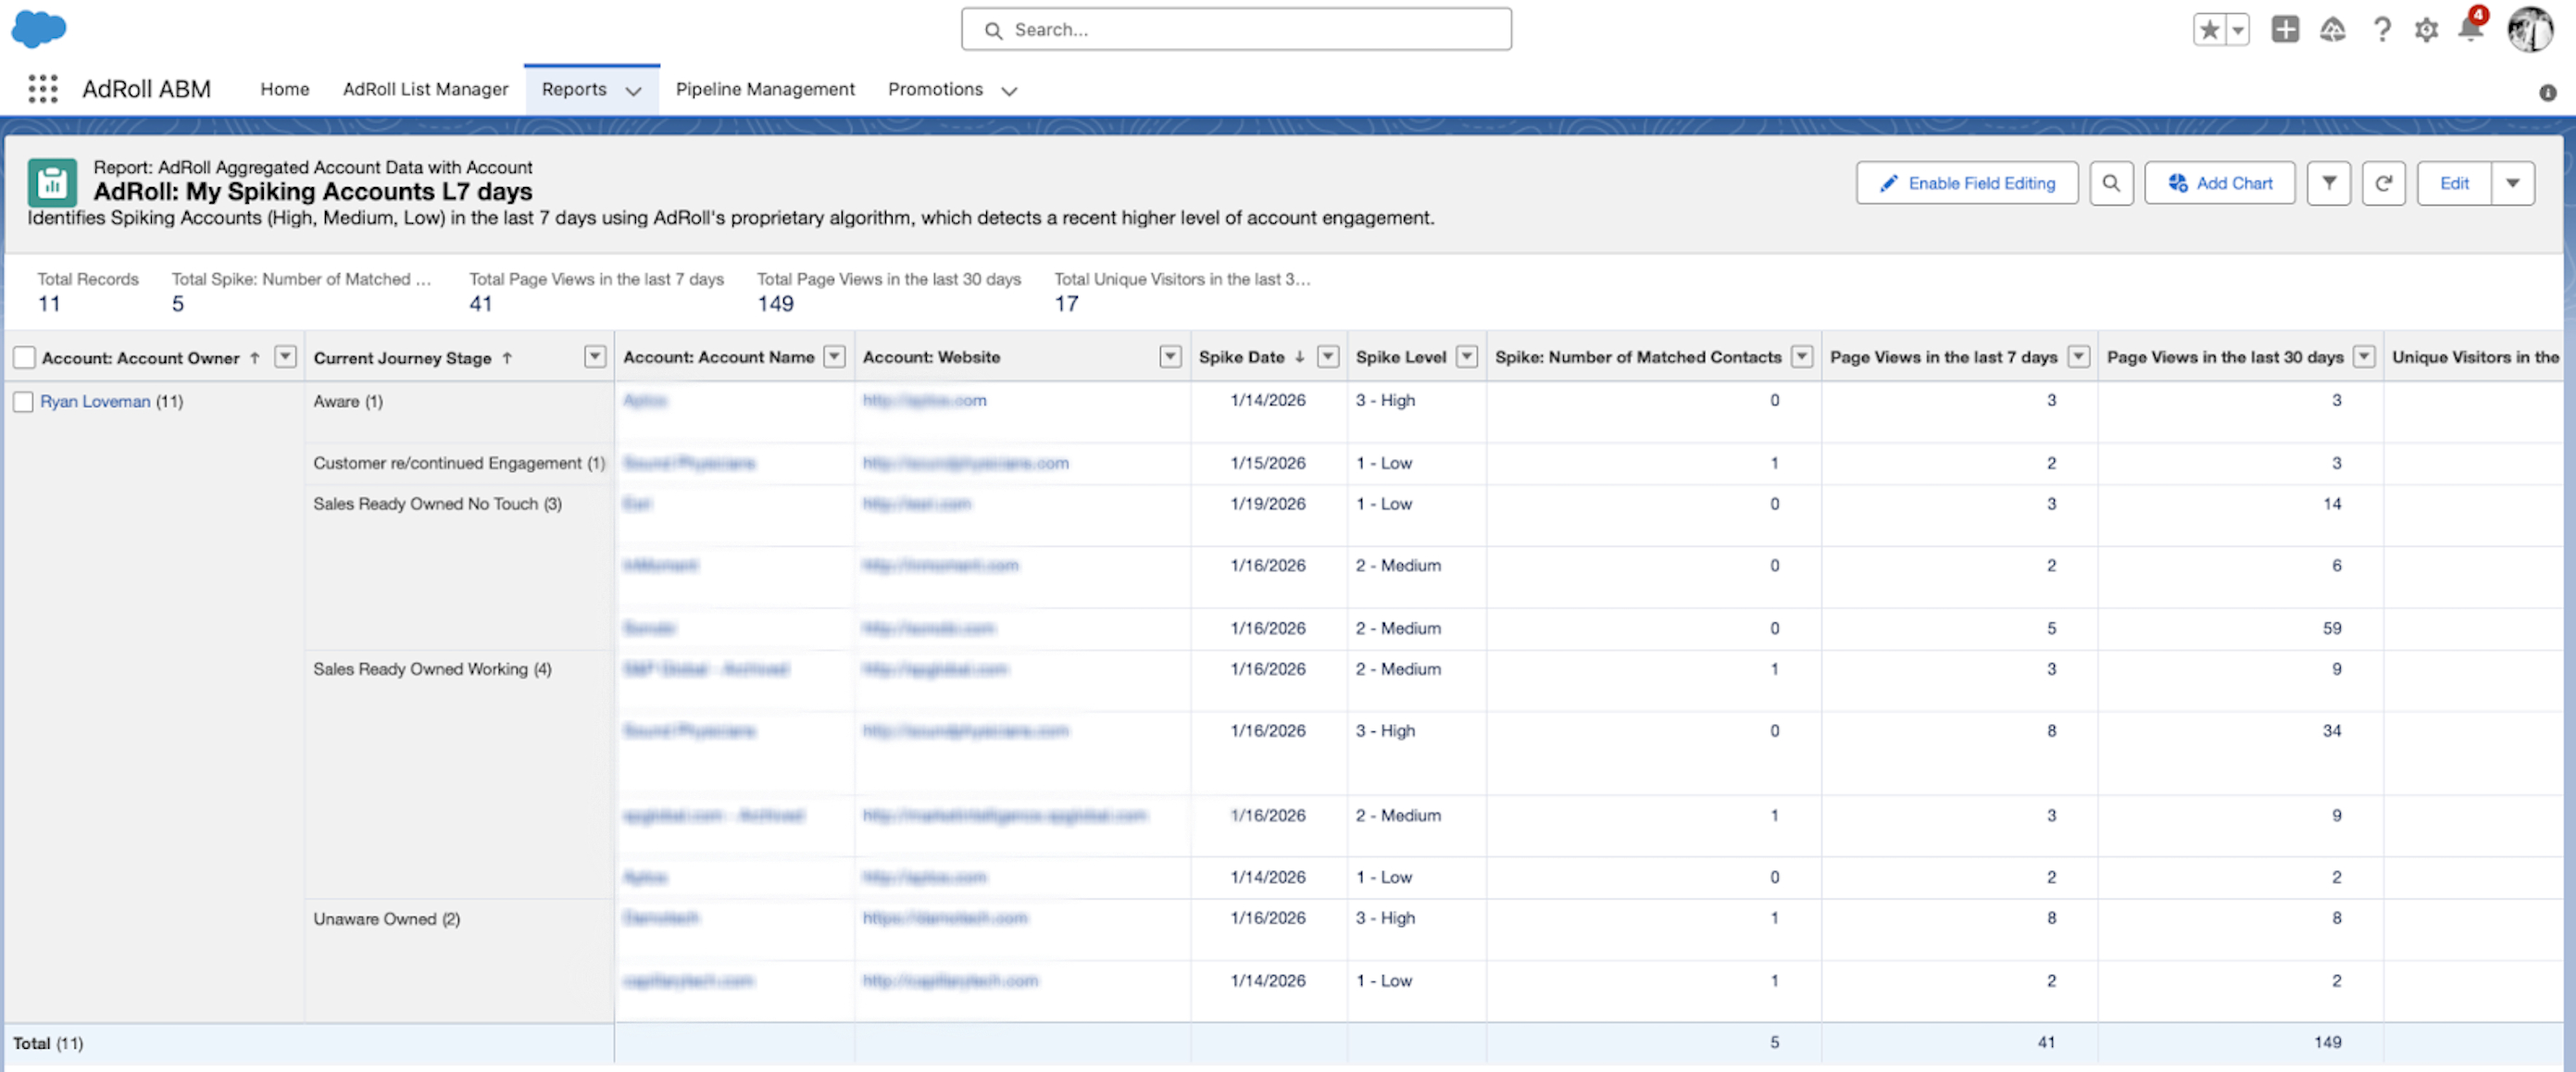Click Sales Ready Owned No Touch (3) group
The image size is (2576, 1072).
437,504
